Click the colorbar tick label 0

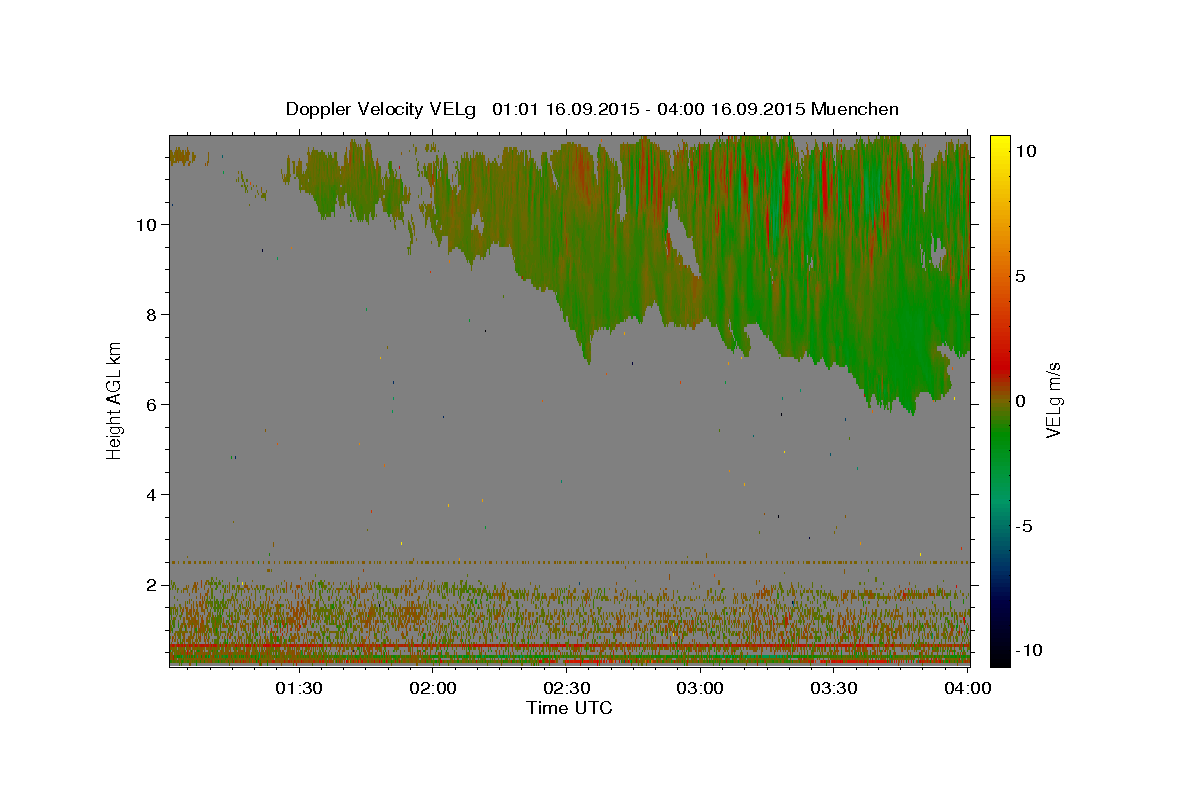point(1020,400)
